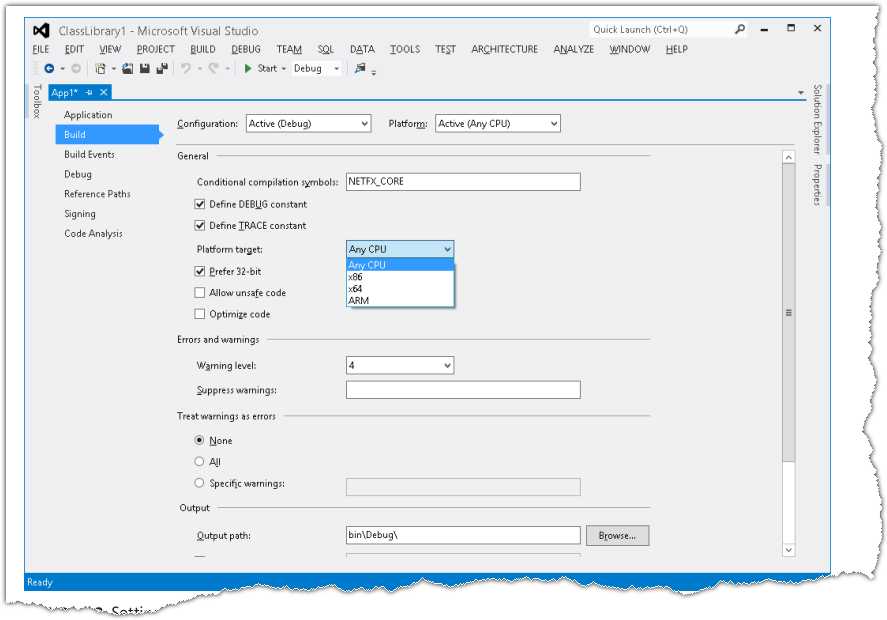Go to the Application properties page

(x=88, y=115)
